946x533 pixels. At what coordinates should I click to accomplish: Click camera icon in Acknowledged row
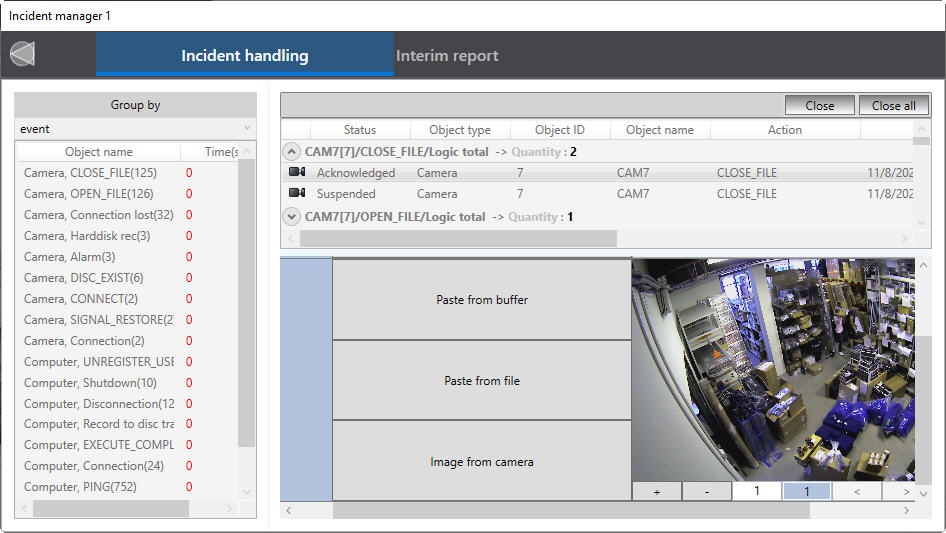[297, 173]
